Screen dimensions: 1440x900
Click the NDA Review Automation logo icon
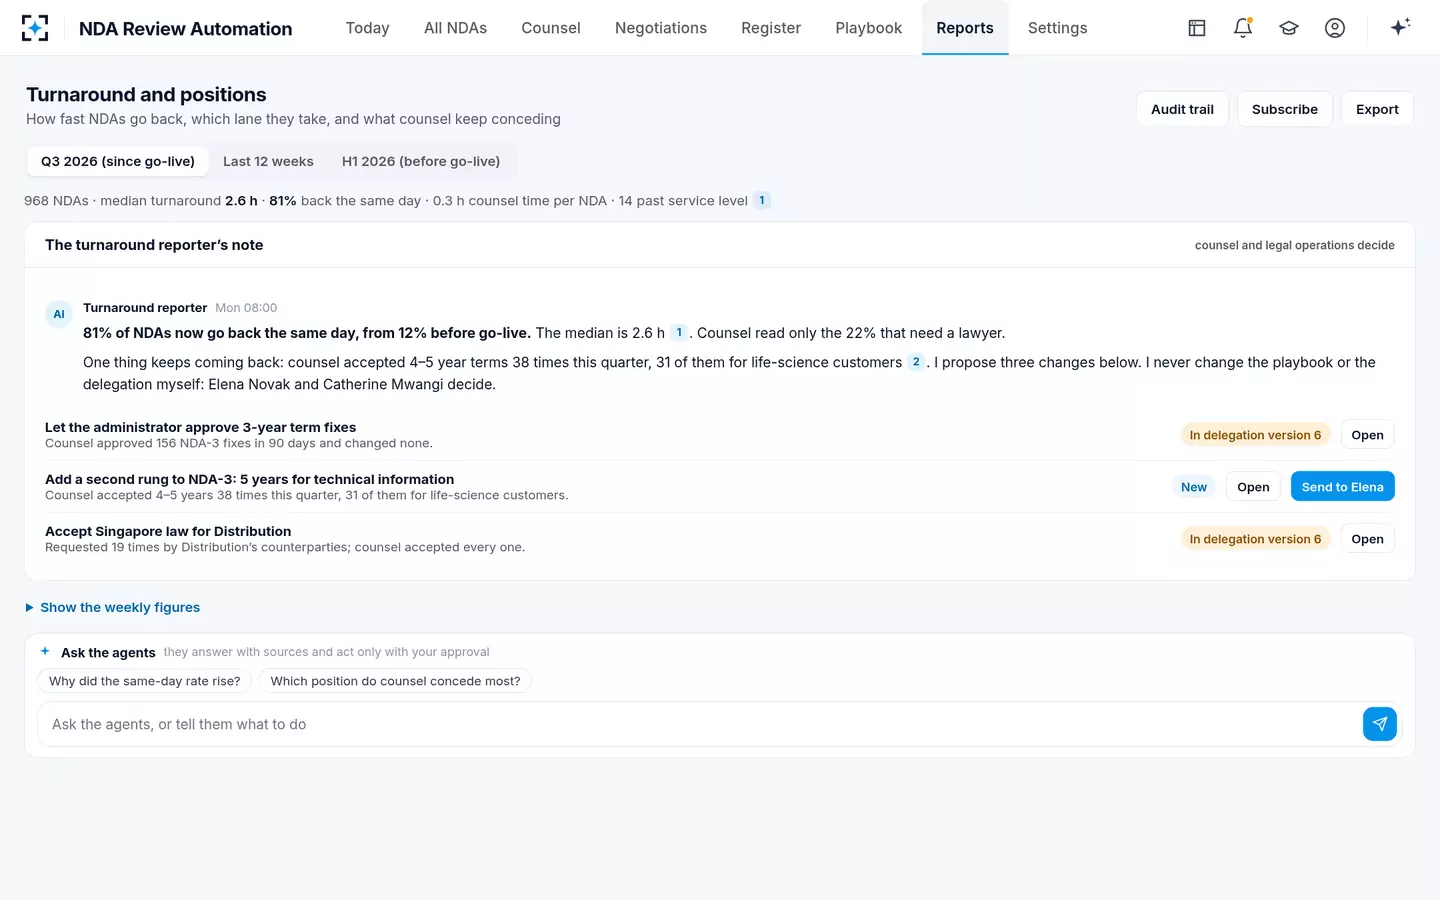click(x=35, y=28)
